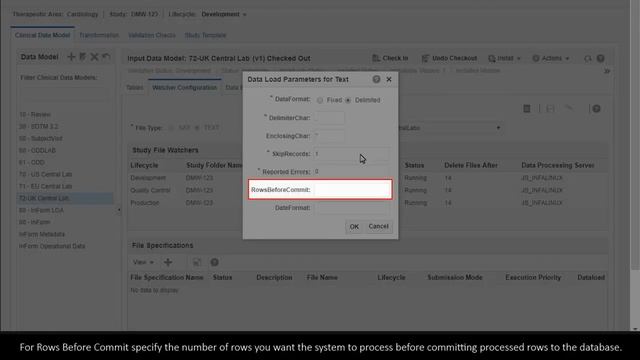Click the DelimiterChar input field
Image resolution: width=640 pixels, height=360 pixels.
tap(329, 118)
